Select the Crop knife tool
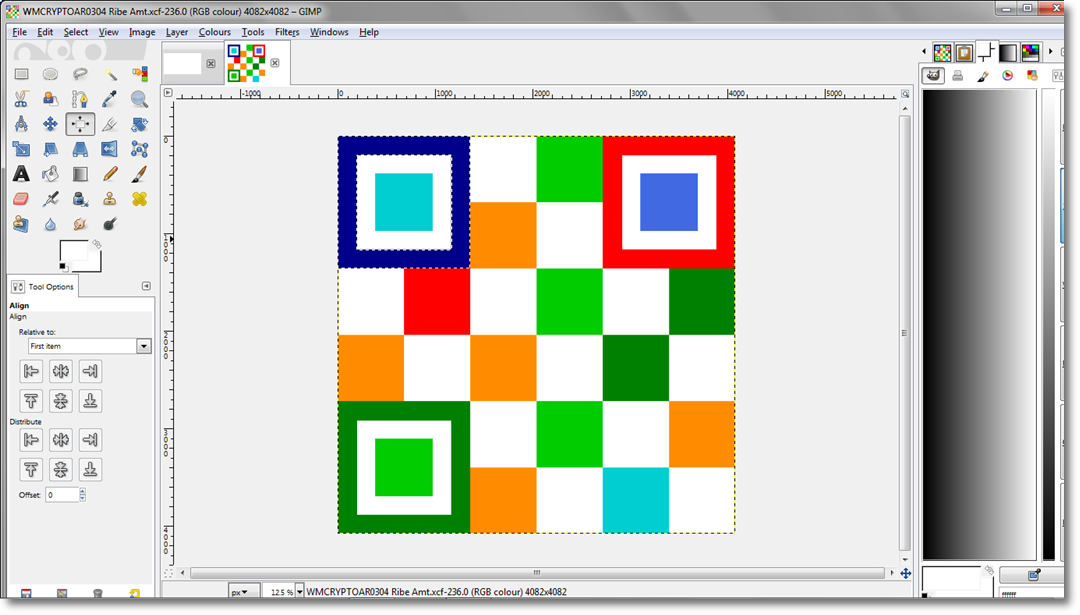The image size is (1080, 615). (110, 124)
